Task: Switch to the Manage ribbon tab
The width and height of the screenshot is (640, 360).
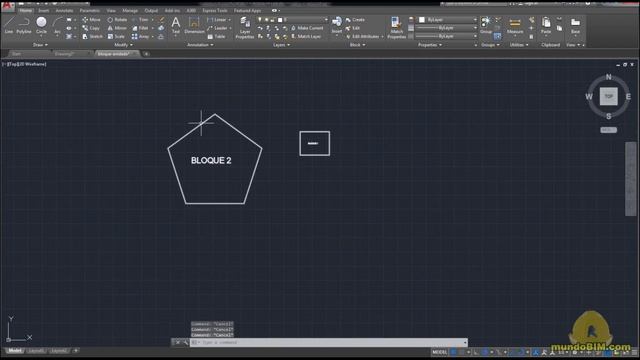Action: [130, 11]
